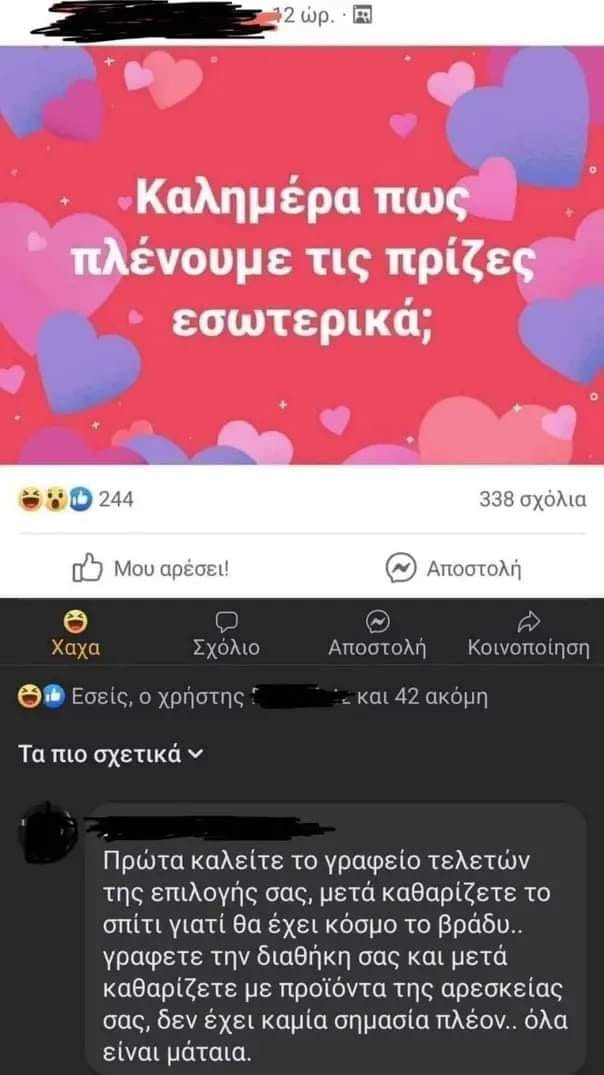Open the 244 reactions count
The width and height of the screenshot is (604, 1075).
coord(116,500)
